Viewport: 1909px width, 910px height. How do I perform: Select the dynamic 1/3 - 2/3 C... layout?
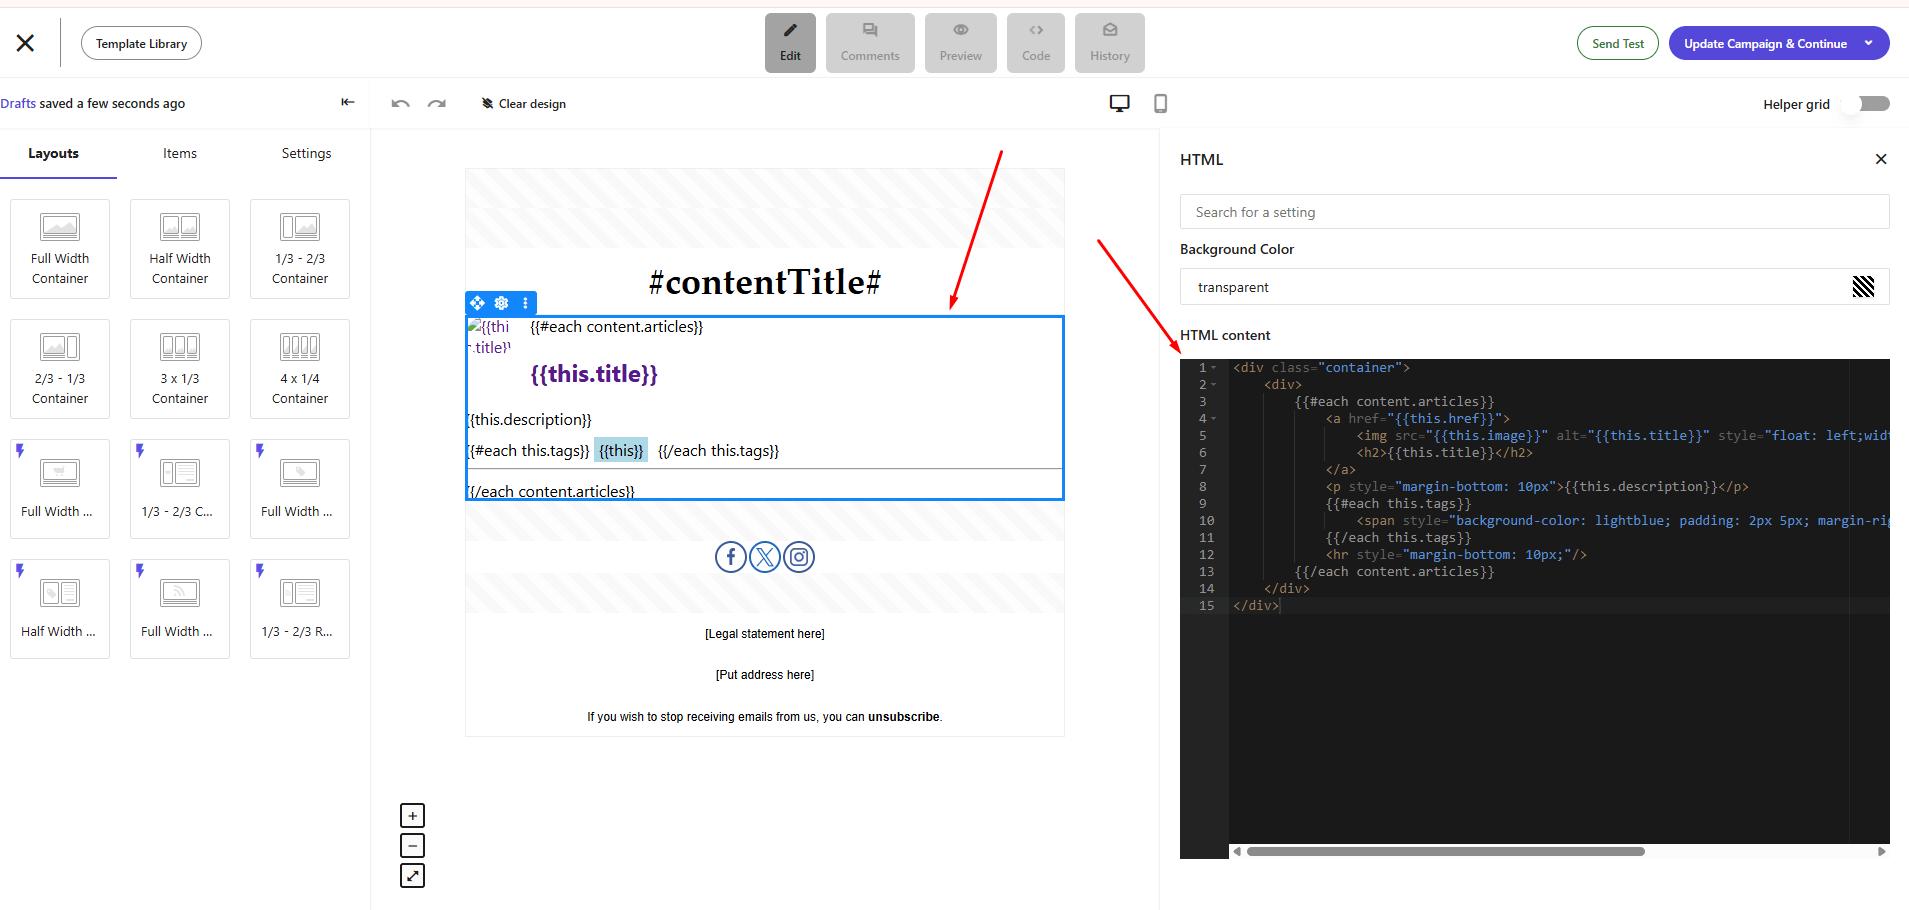click(x=180, y=489)
